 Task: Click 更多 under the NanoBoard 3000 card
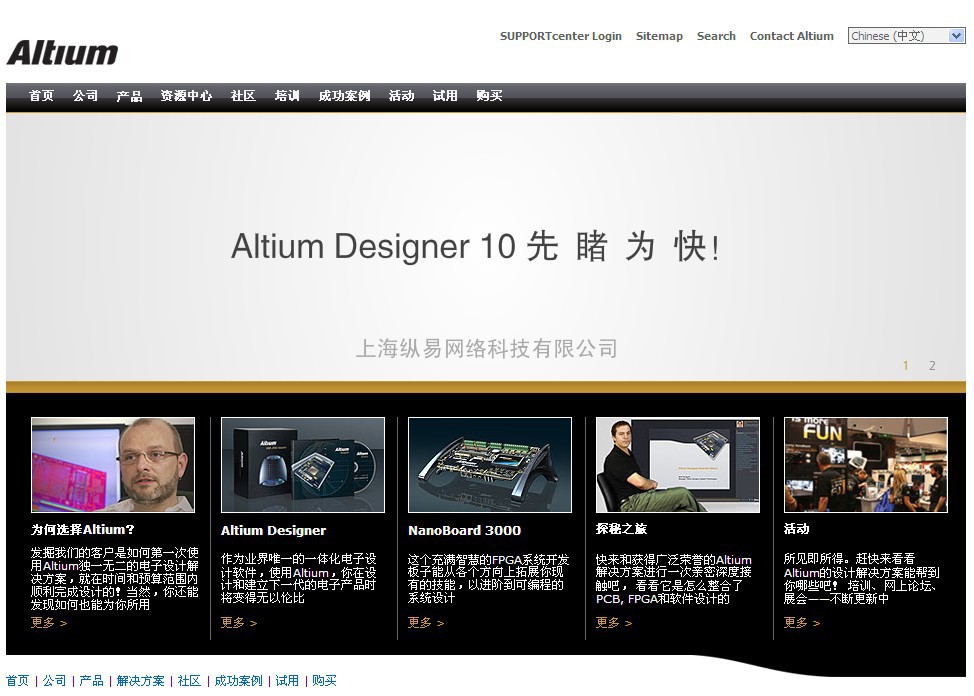tap(426, 622)
